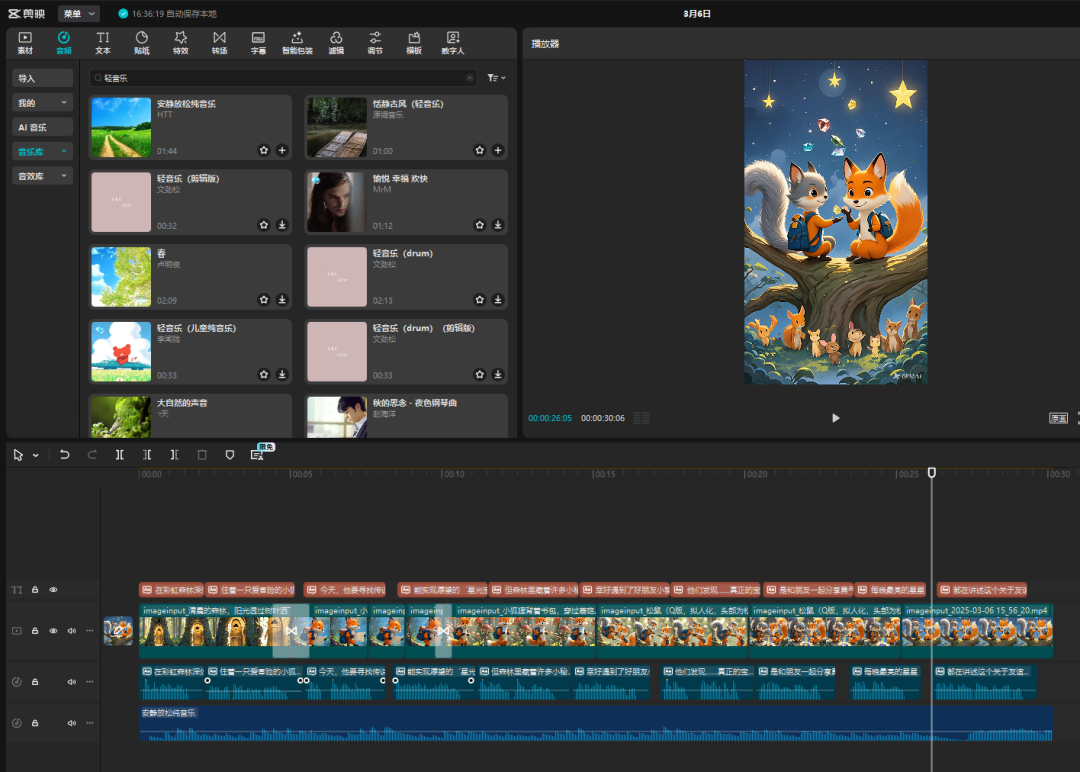Download the 愉悦 幸福 欢快 track
The image size is (1080, 772).
[498, 225]
